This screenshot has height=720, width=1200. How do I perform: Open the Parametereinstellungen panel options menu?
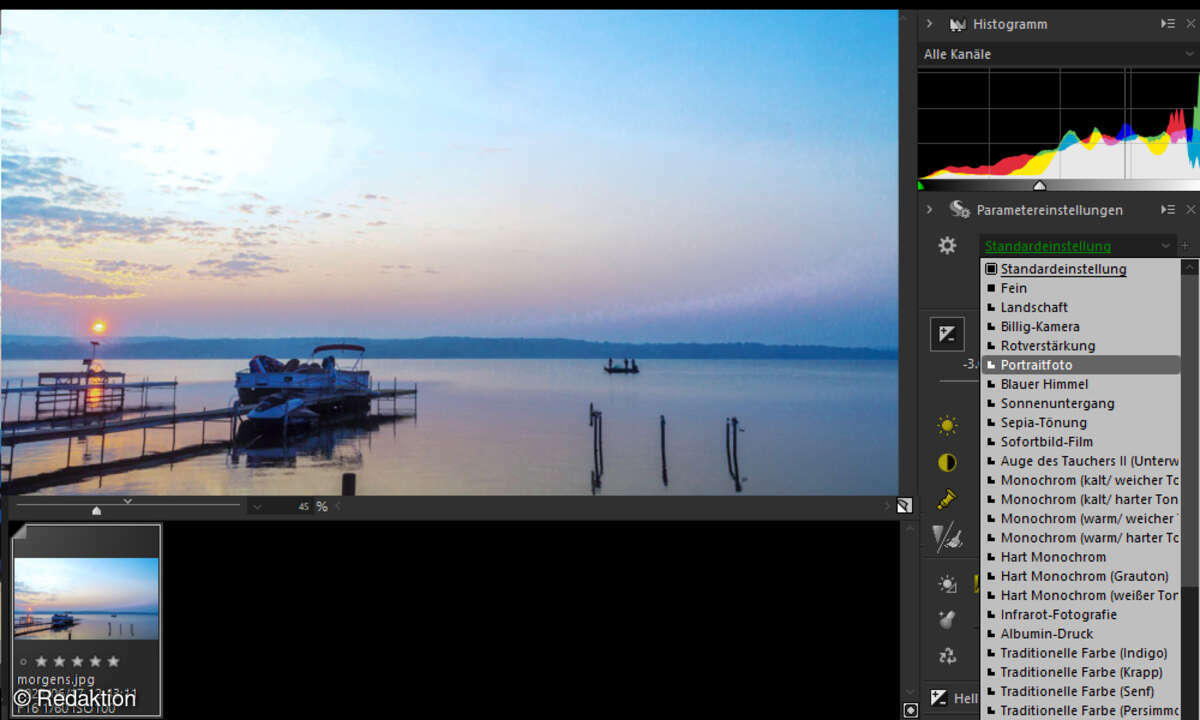(1167, 209)
